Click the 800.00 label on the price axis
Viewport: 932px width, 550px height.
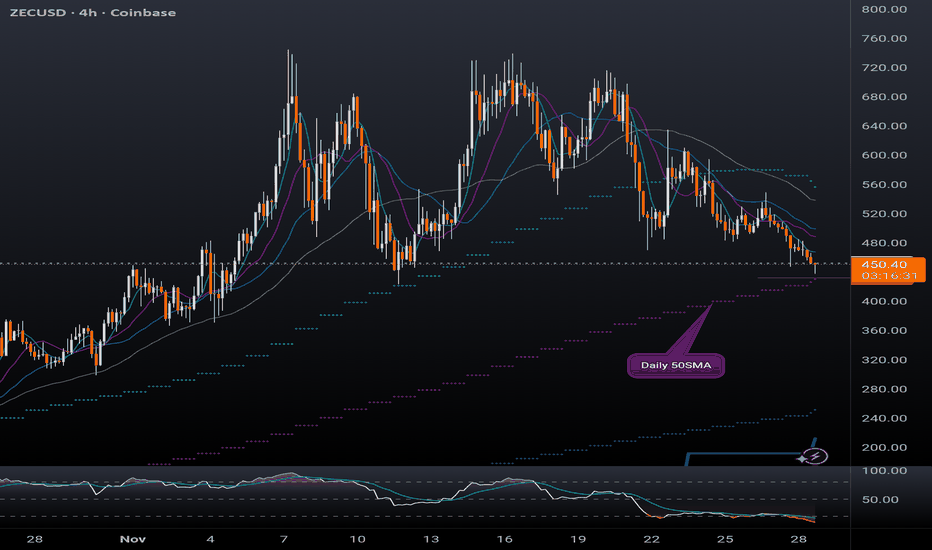click(883, 10)
